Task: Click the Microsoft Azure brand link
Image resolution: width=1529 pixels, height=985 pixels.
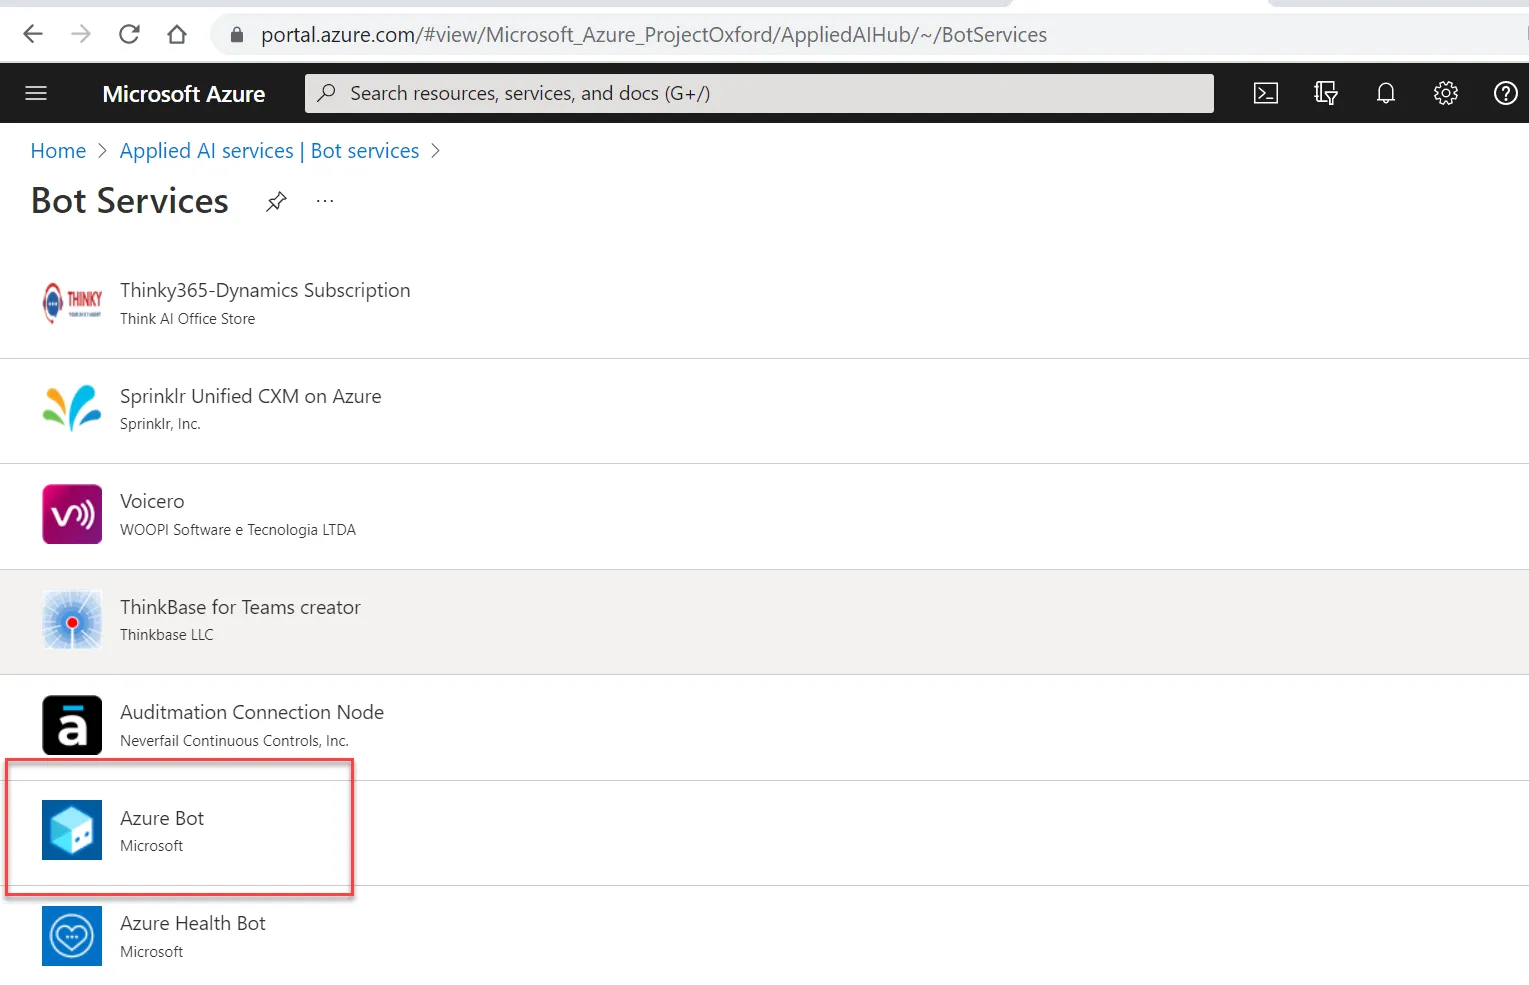Action: [184, 94]
